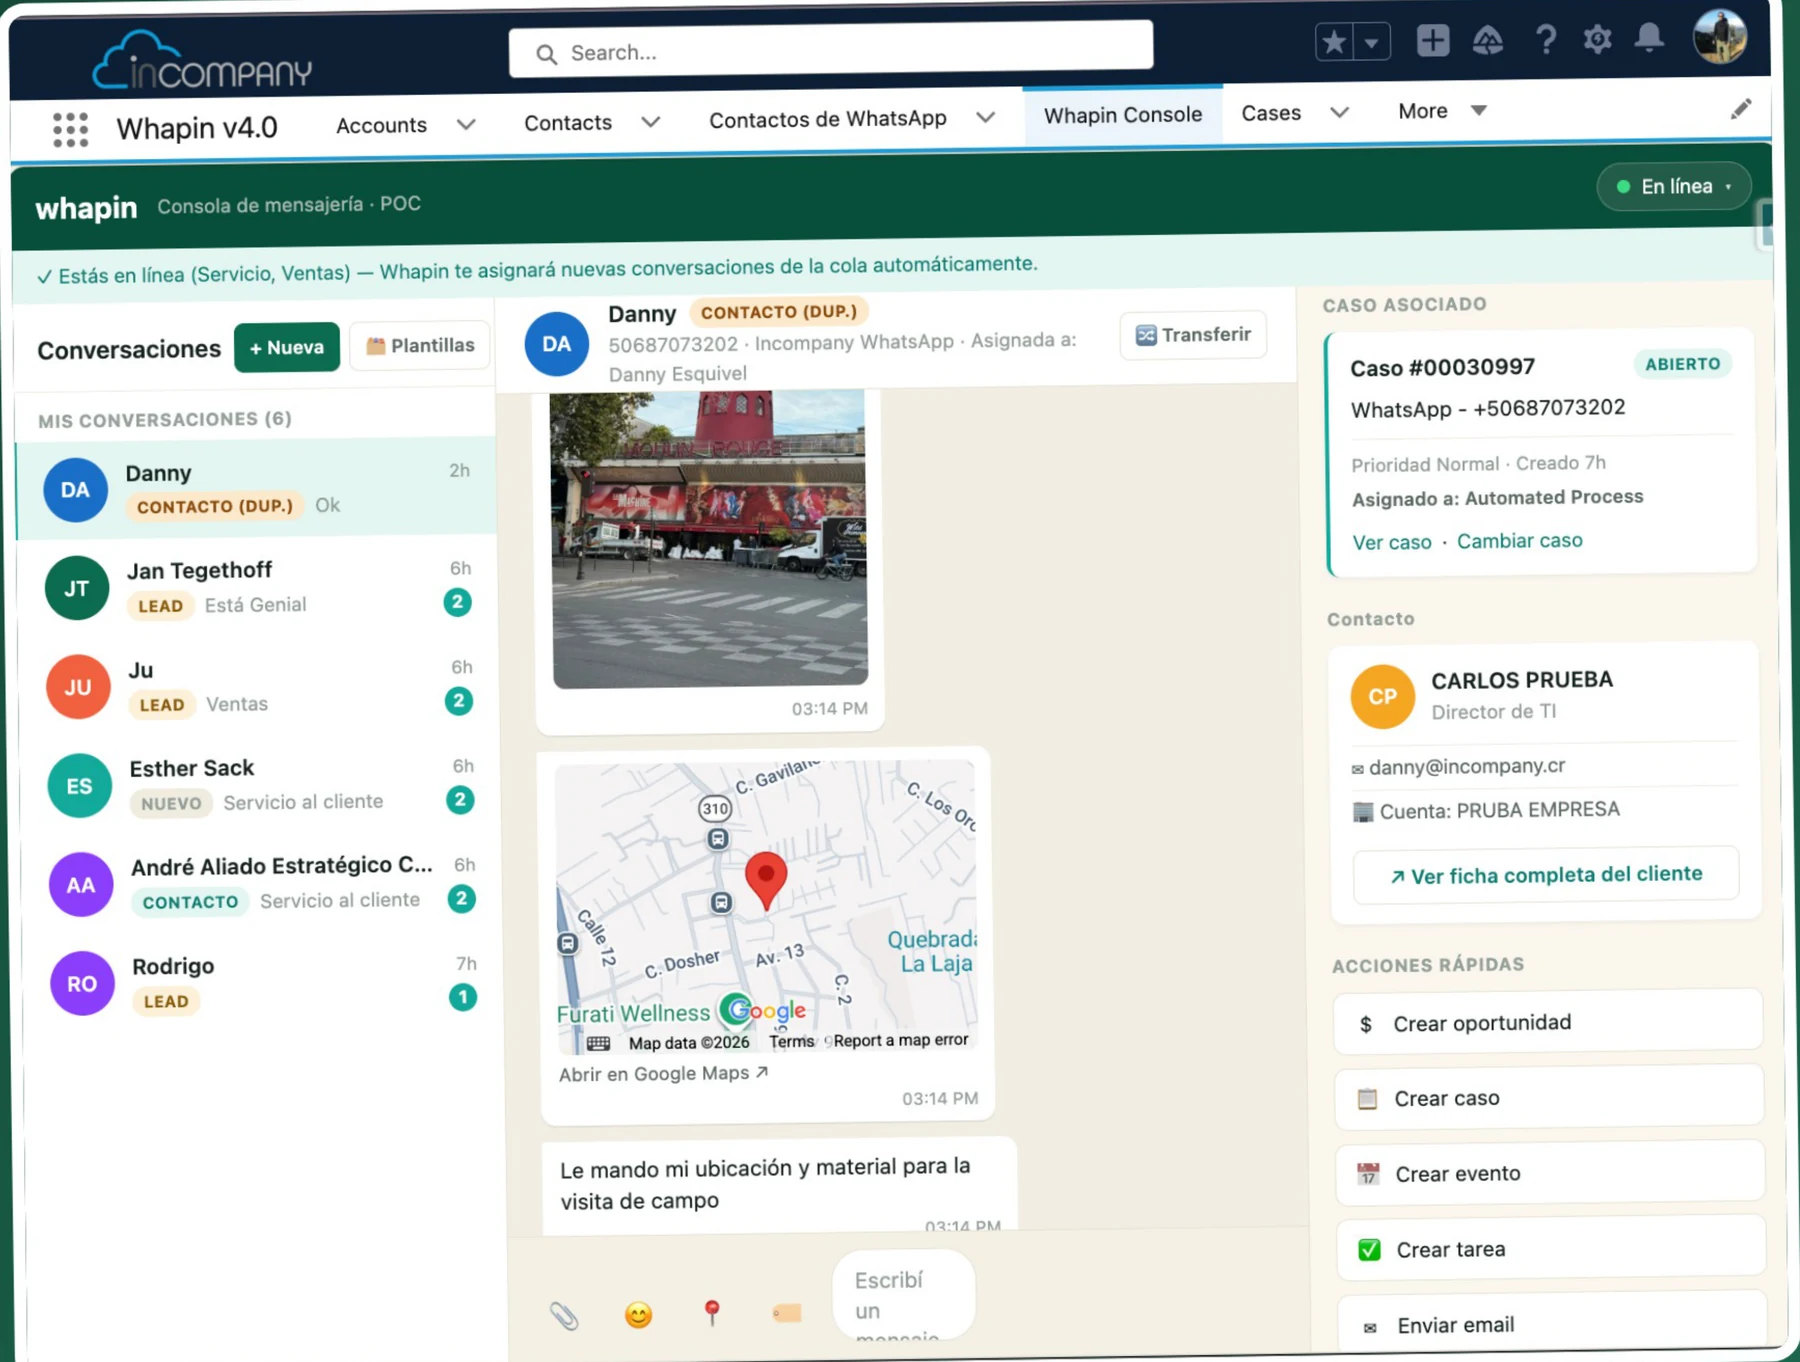Open the Plantillas templates button

pyautogui.click(x=420, y=345)
